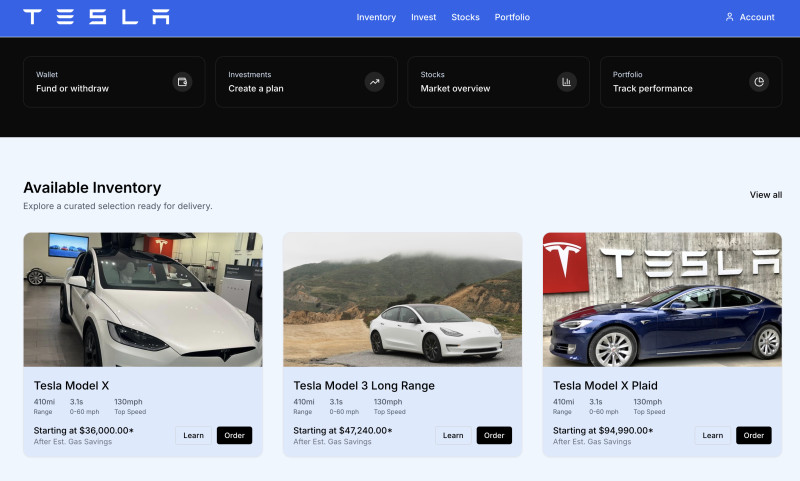Go to Invest in navigation bar
The height and width of the screenshot is (481, 800).
pos(423,17)
